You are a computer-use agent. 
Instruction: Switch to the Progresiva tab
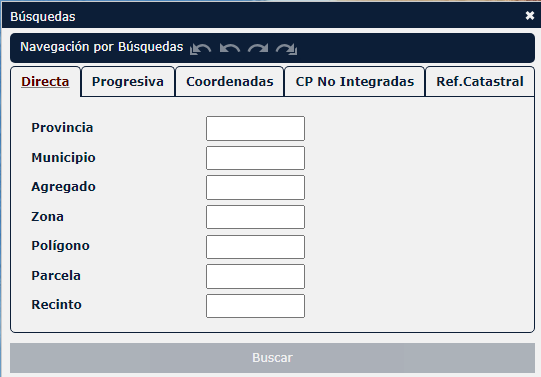(x=128, y=82)
